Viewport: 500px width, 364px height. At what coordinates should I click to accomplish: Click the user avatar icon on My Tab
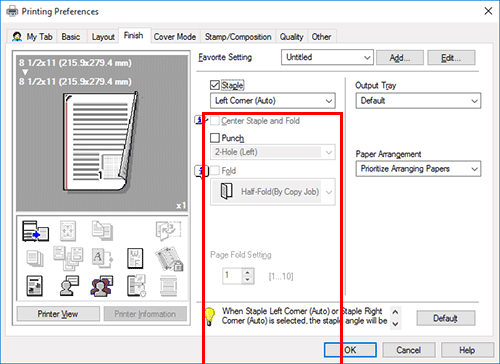17,36
